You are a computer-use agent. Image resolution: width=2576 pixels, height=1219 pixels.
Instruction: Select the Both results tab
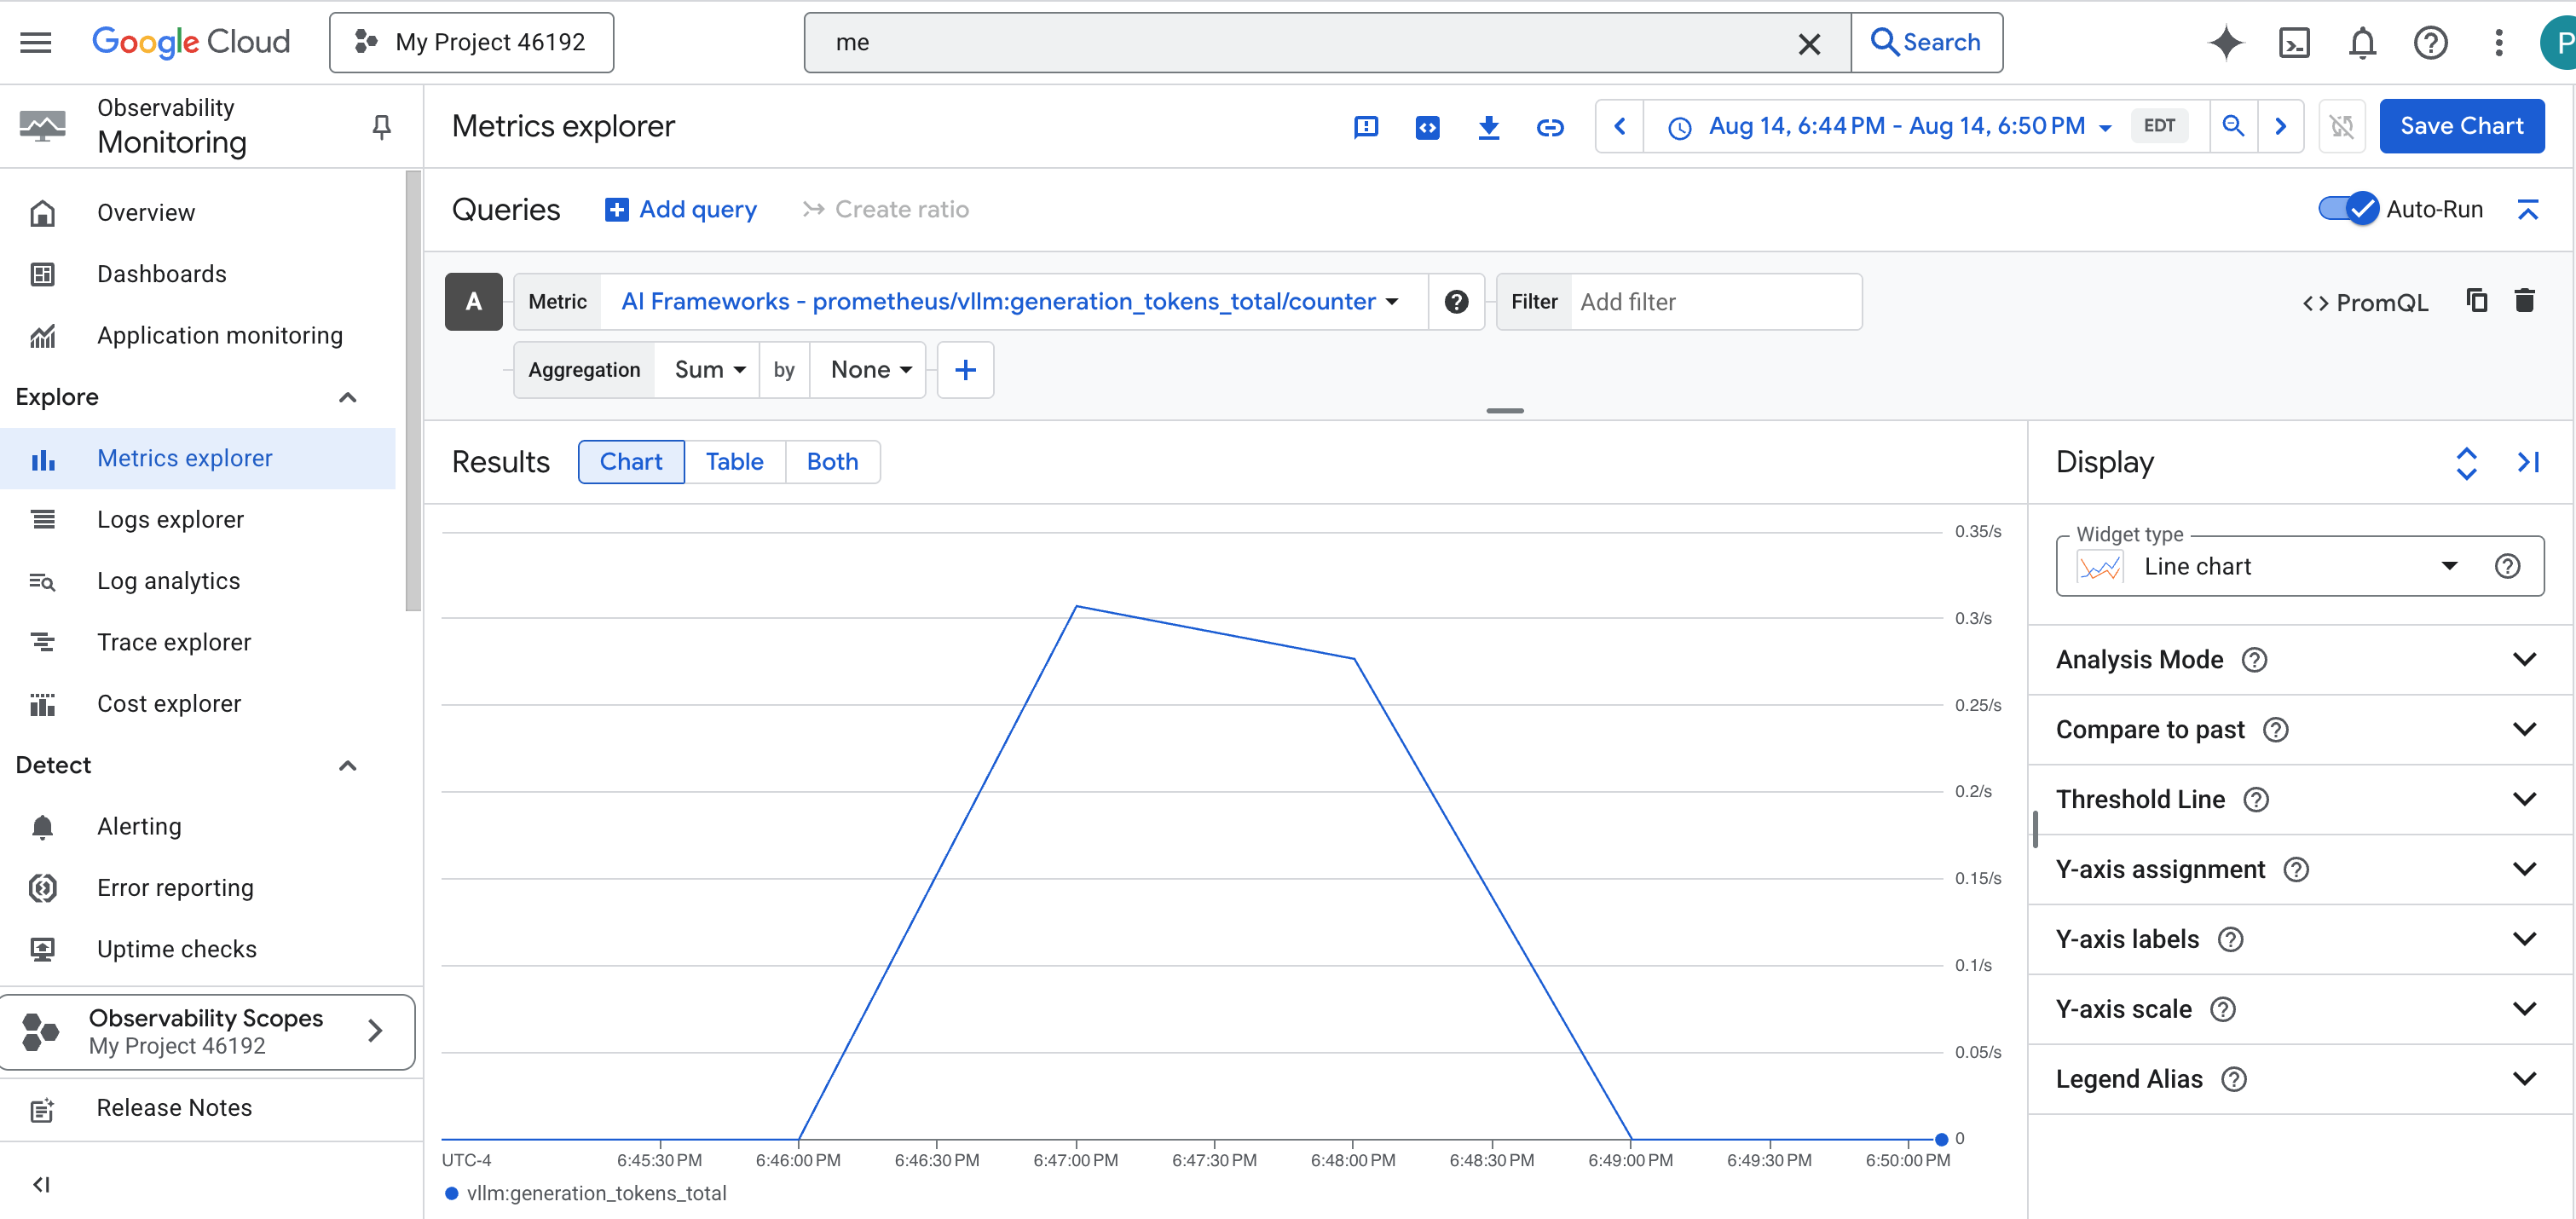pyautogui.click(x=832, y=462)
